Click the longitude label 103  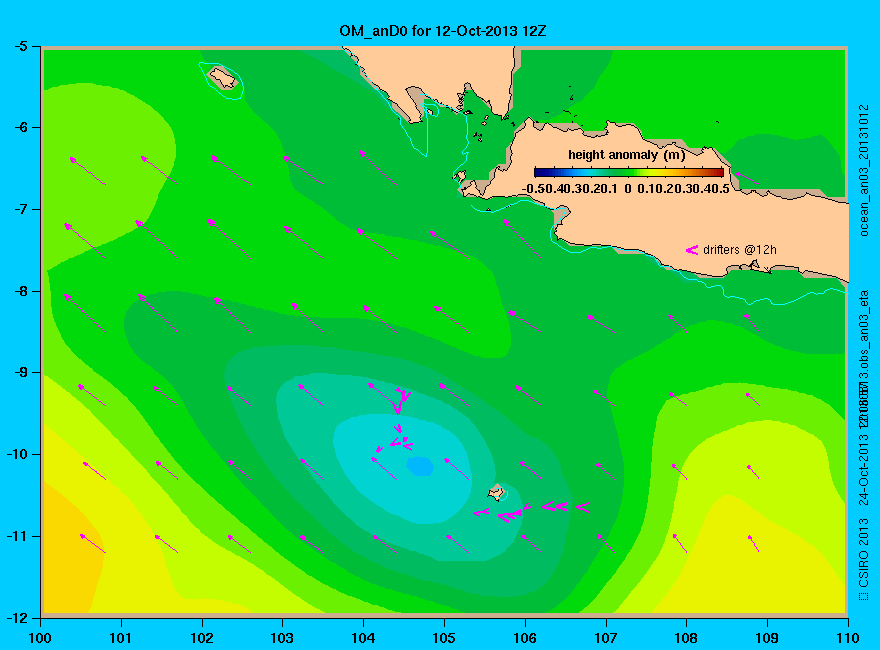tap(282, 638)
